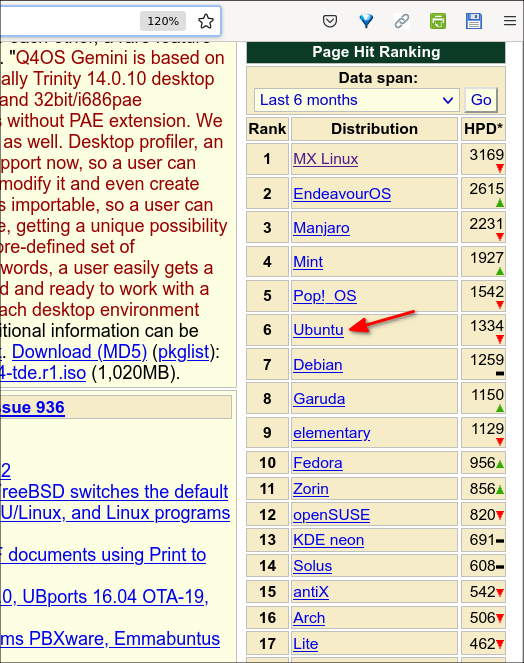Open the openSUSE link
The image size is (524, 663).
(332, 515)
